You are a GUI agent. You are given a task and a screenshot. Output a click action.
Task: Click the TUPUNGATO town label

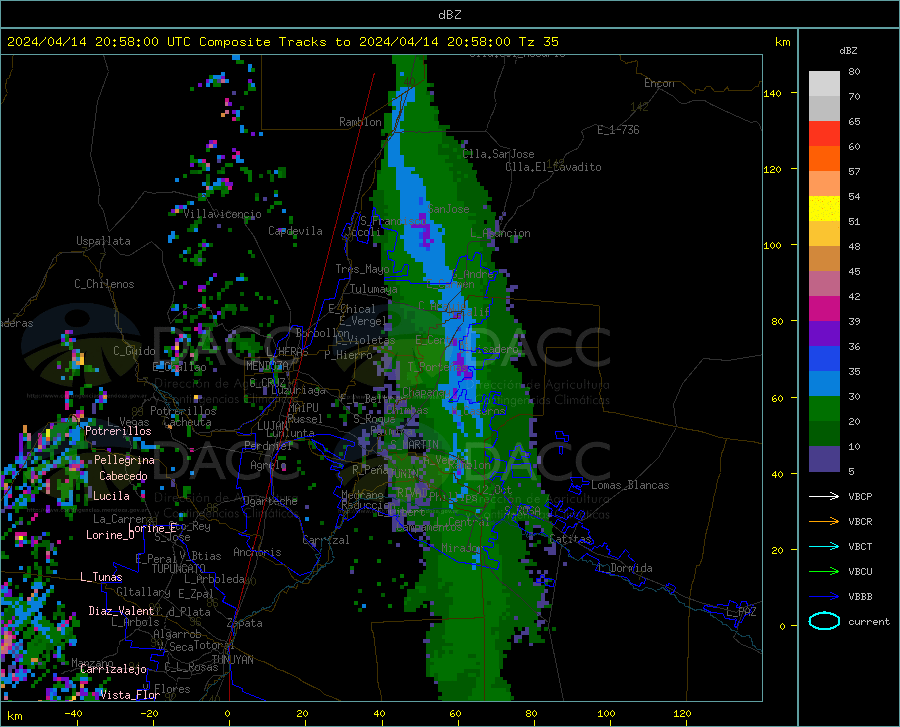(179, 569)
